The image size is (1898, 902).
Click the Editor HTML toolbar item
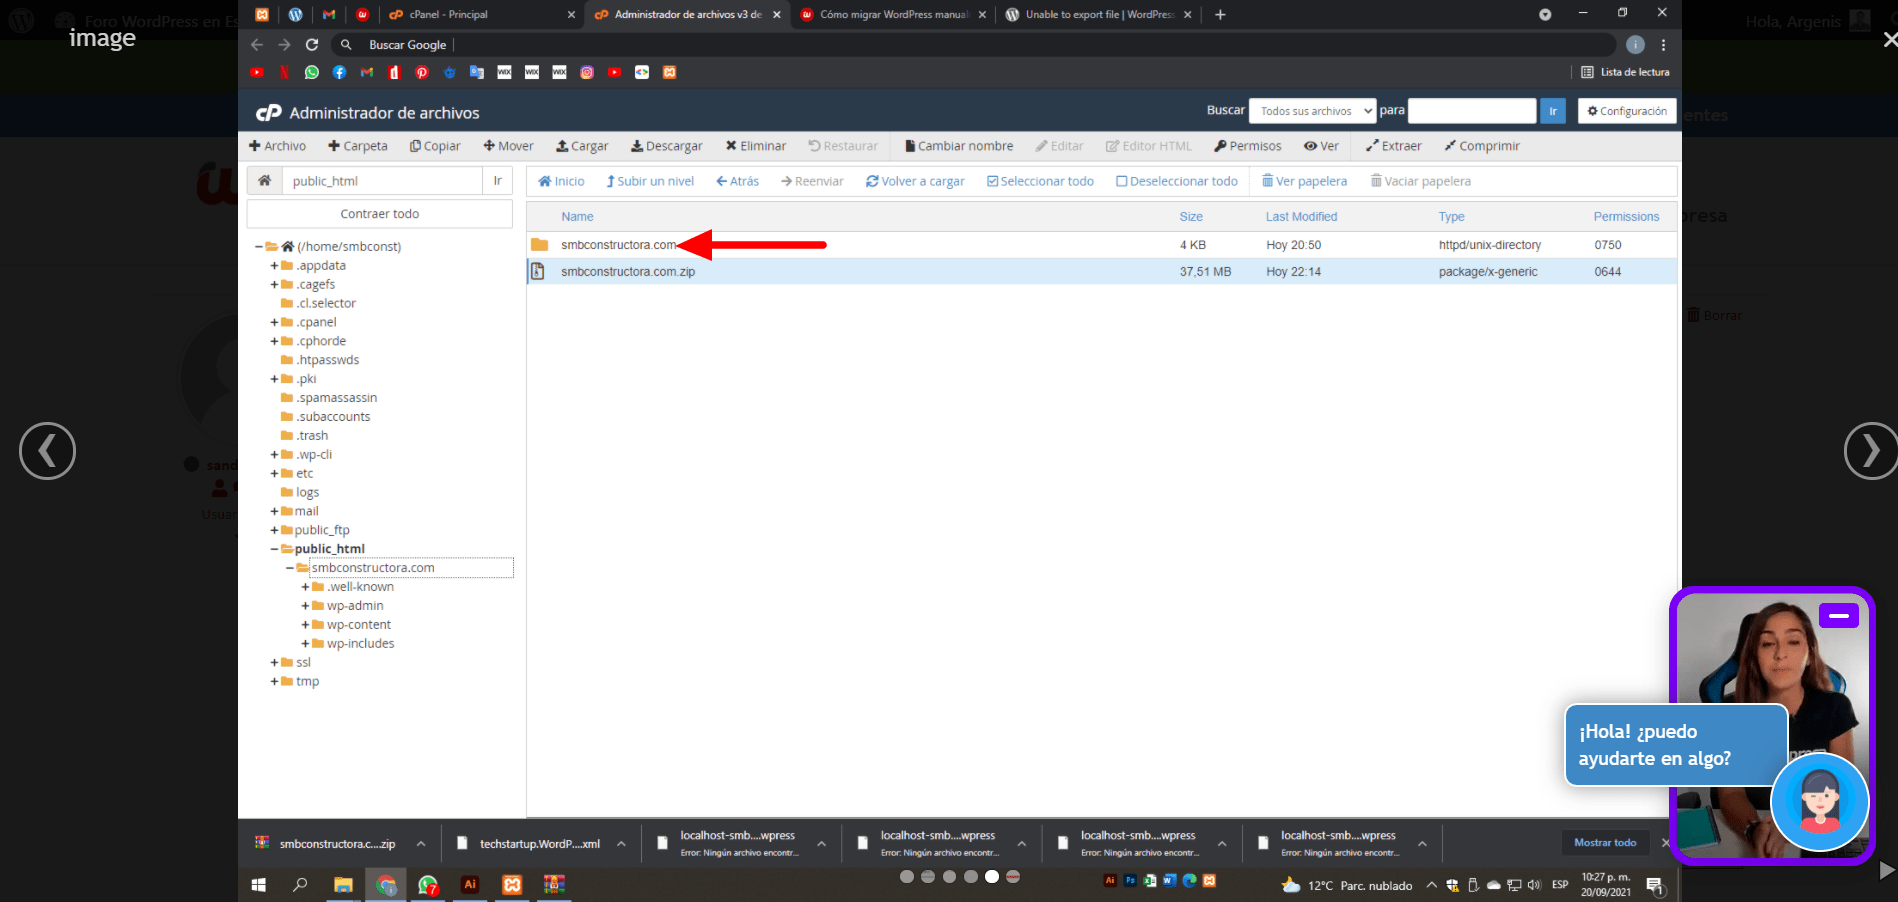click(1148, 146)
